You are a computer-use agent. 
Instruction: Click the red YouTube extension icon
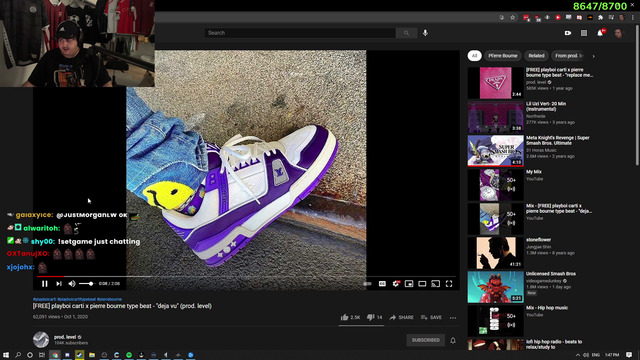pos(558,18)
